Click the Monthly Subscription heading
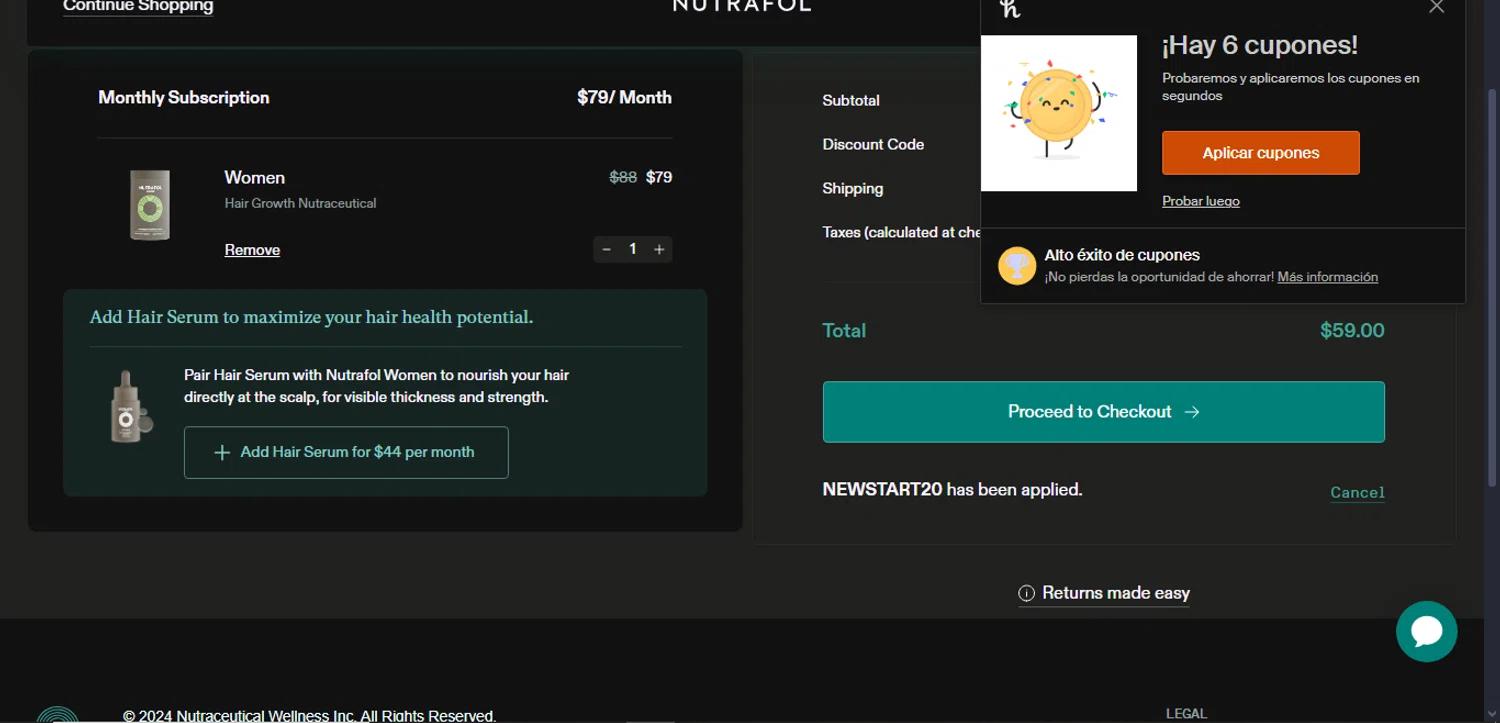The image size is (1500, 723). tap(184, 98)
